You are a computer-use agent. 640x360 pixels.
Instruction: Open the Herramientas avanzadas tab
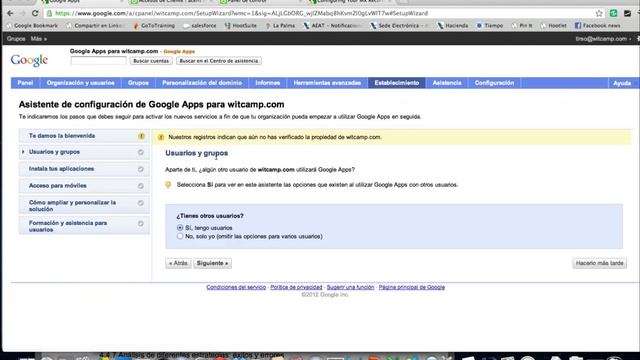[327, 83]
